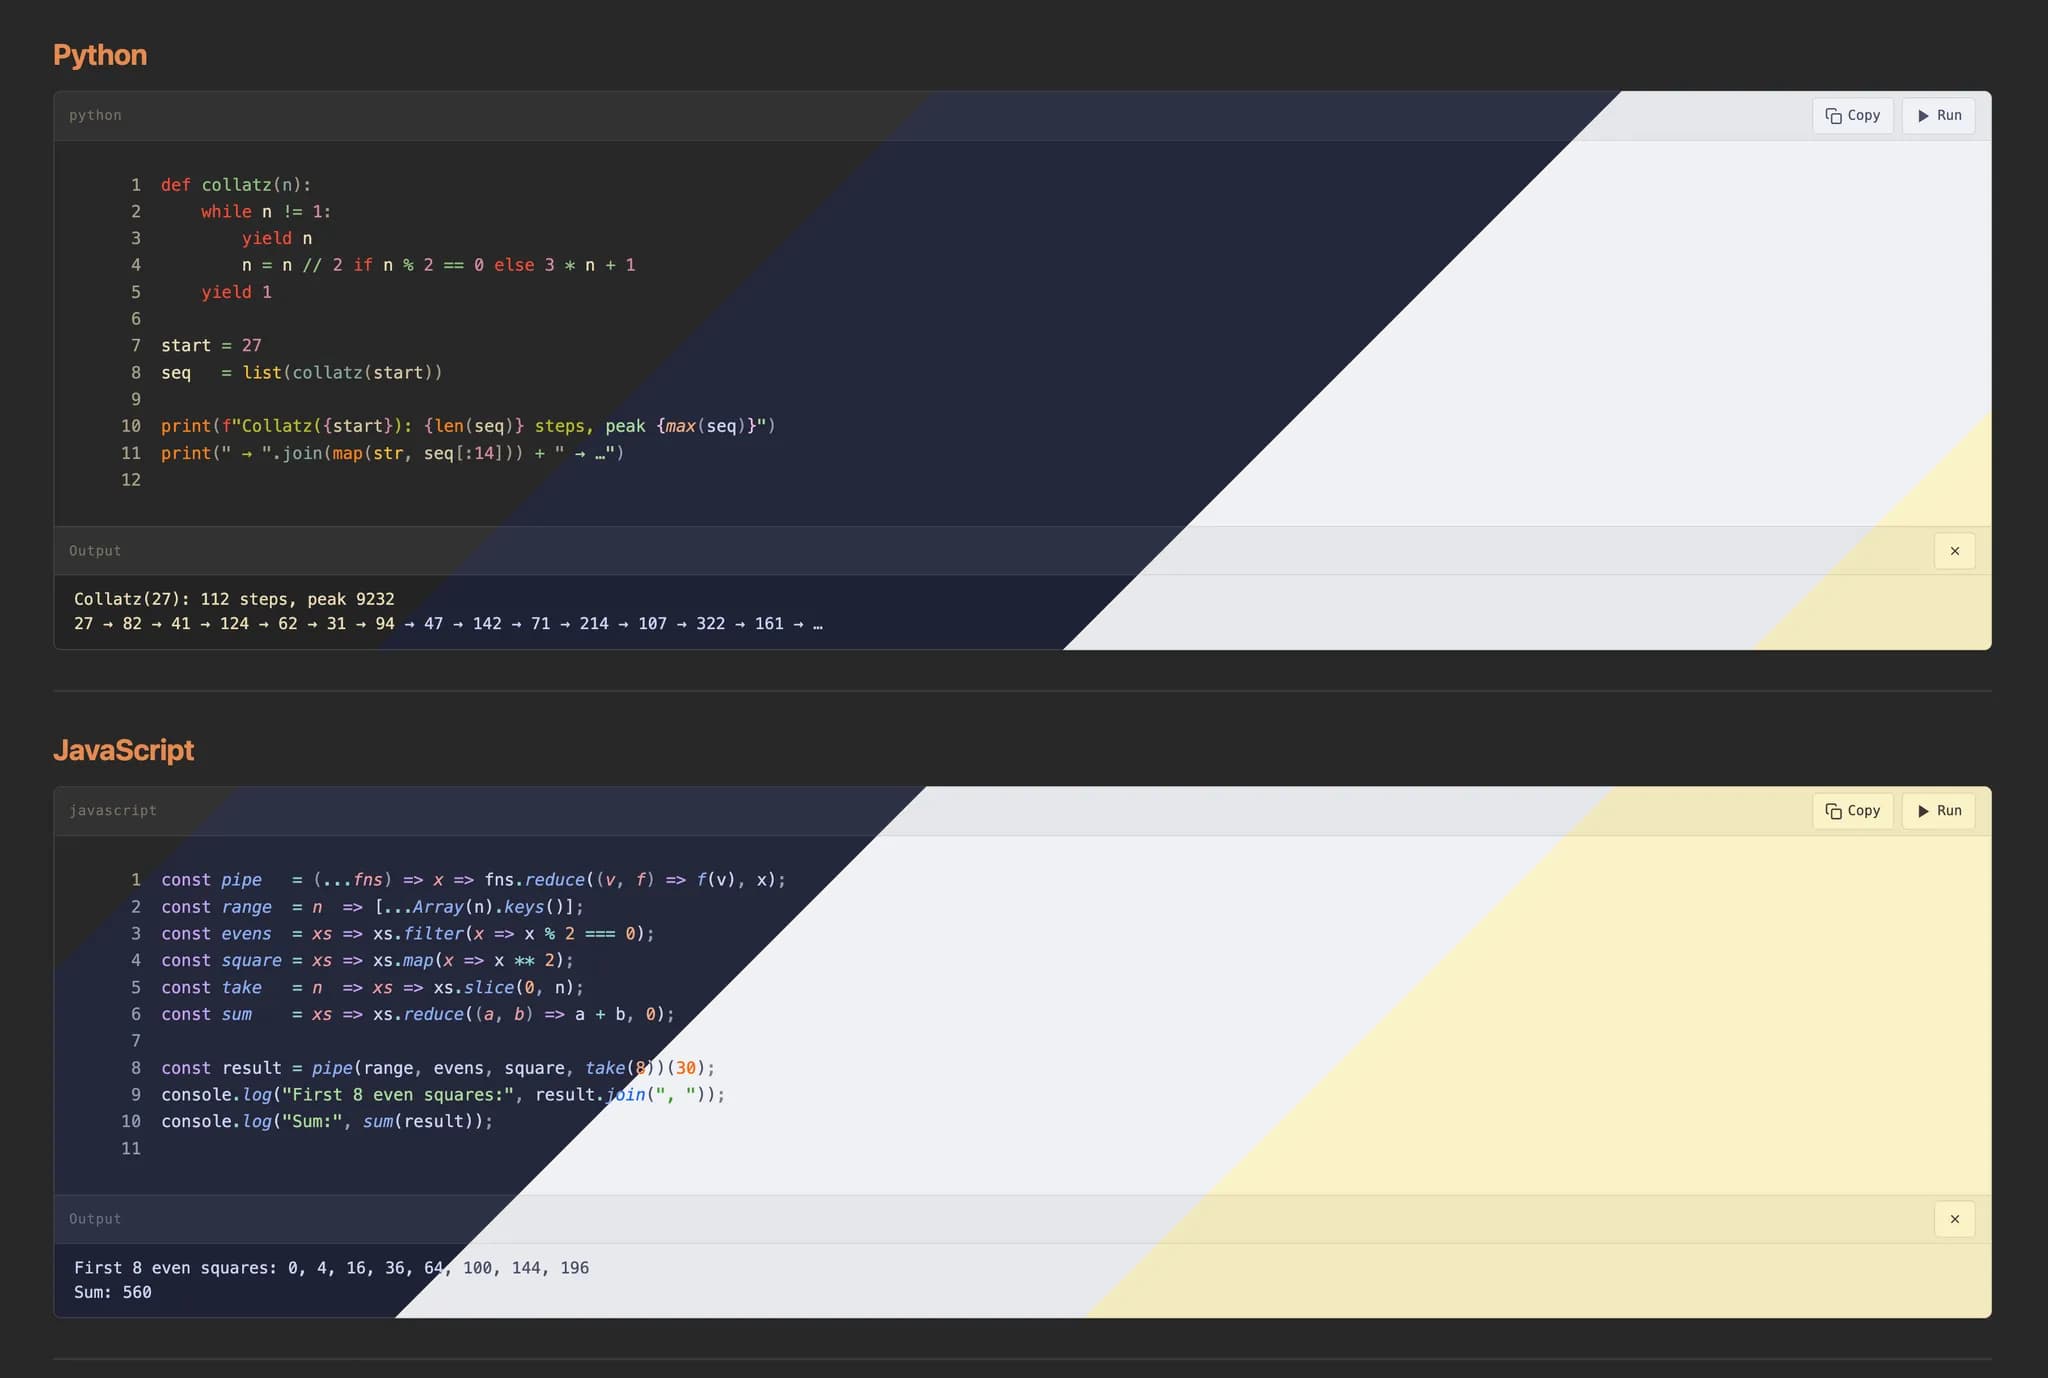Copy the Python code block
2048x1378 pixels.
[1852, 115]
